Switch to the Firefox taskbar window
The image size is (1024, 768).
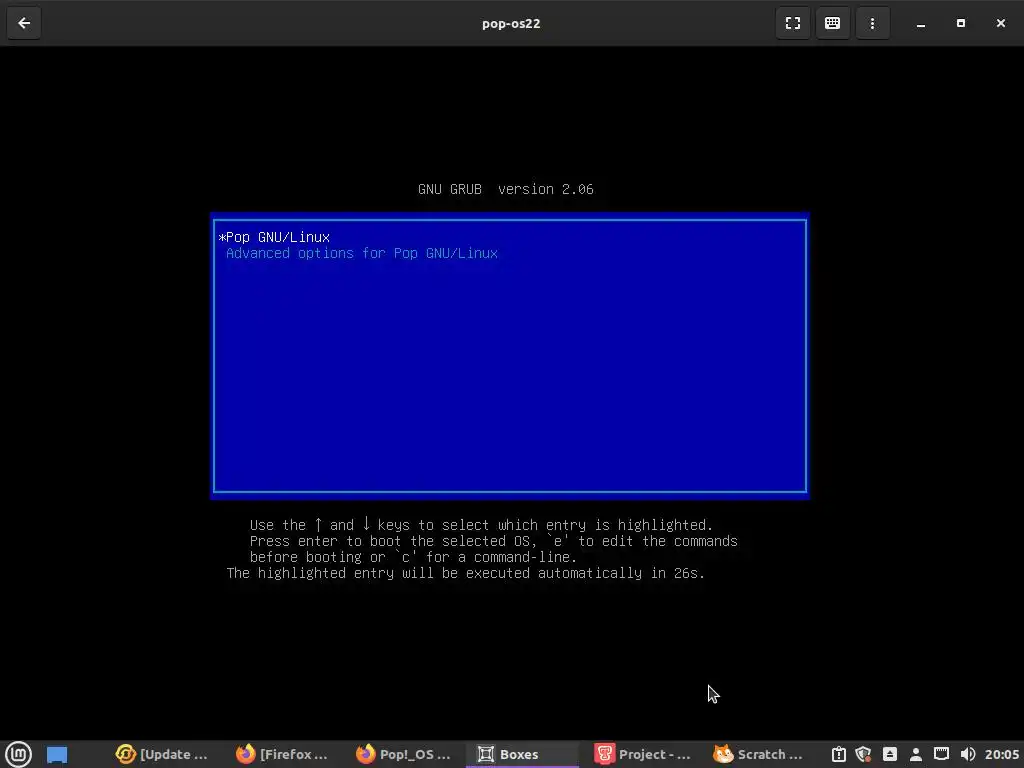point(281,754)
